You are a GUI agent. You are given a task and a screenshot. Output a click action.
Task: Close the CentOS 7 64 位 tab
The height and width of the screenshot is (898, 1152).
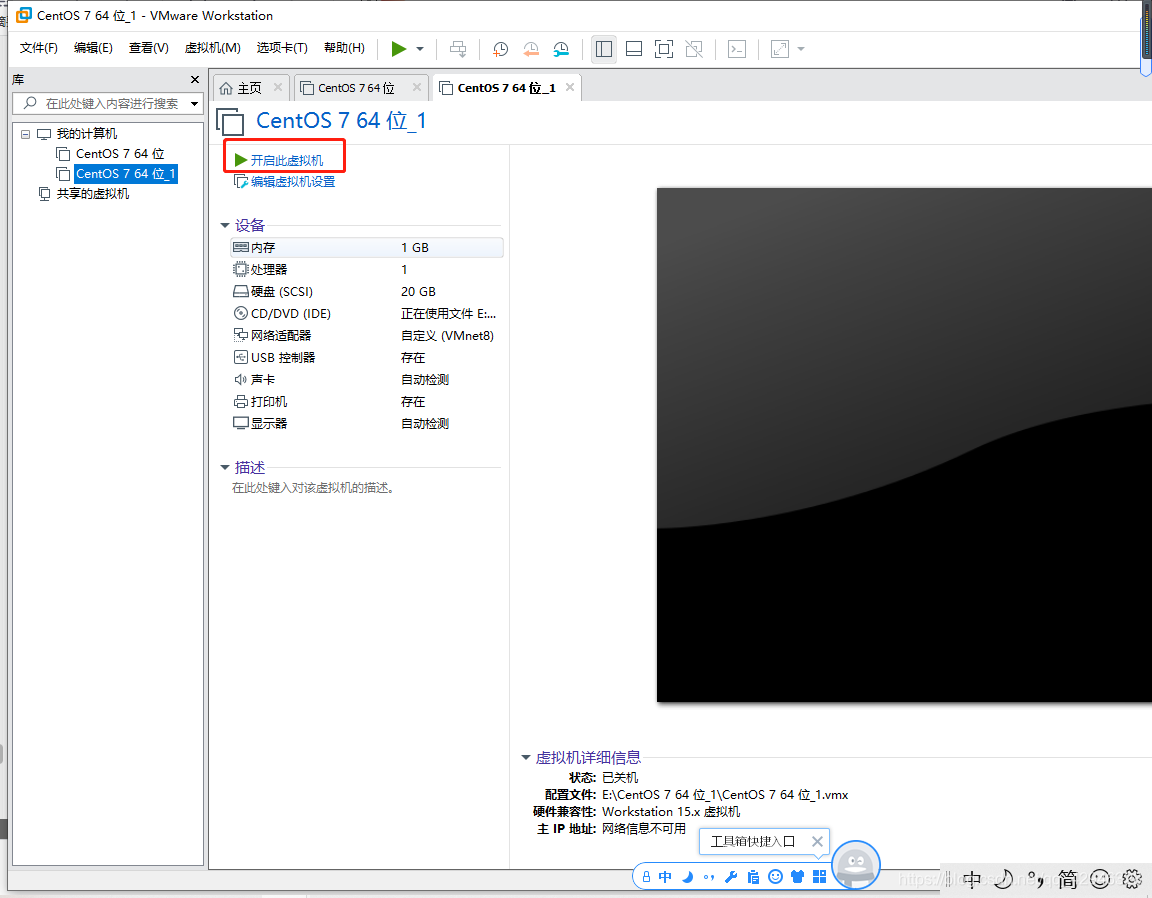(417, 87)
